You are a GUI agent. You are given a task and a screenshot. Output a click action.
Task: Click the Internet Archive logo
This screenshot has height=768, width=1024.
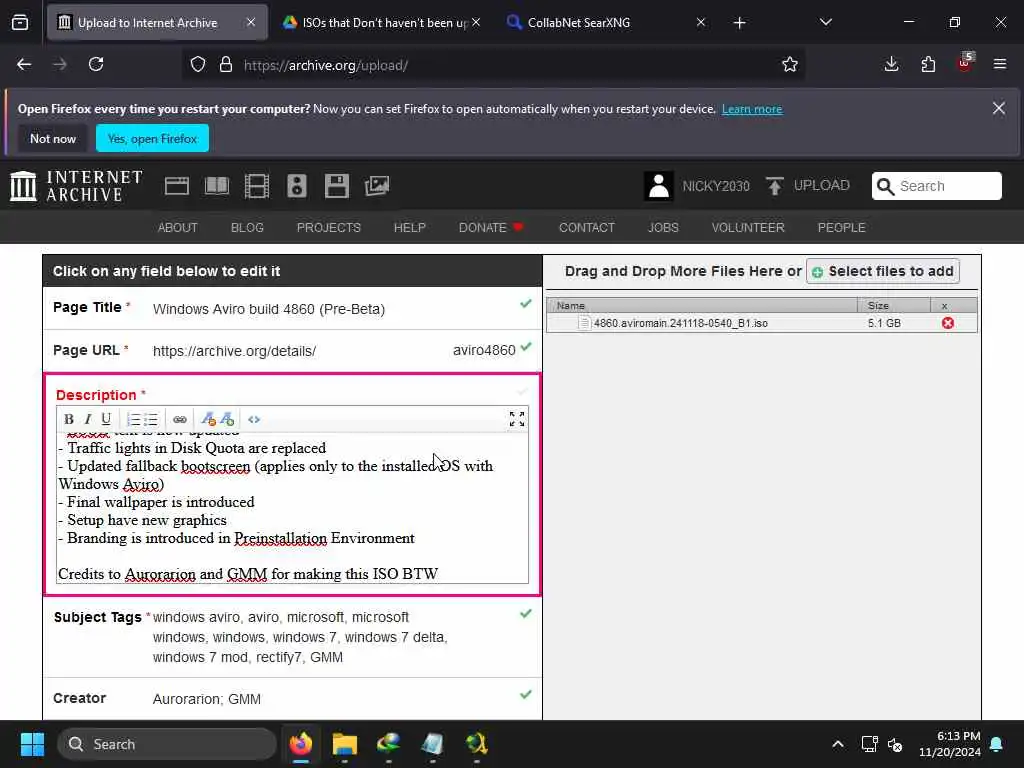point(76,186)
